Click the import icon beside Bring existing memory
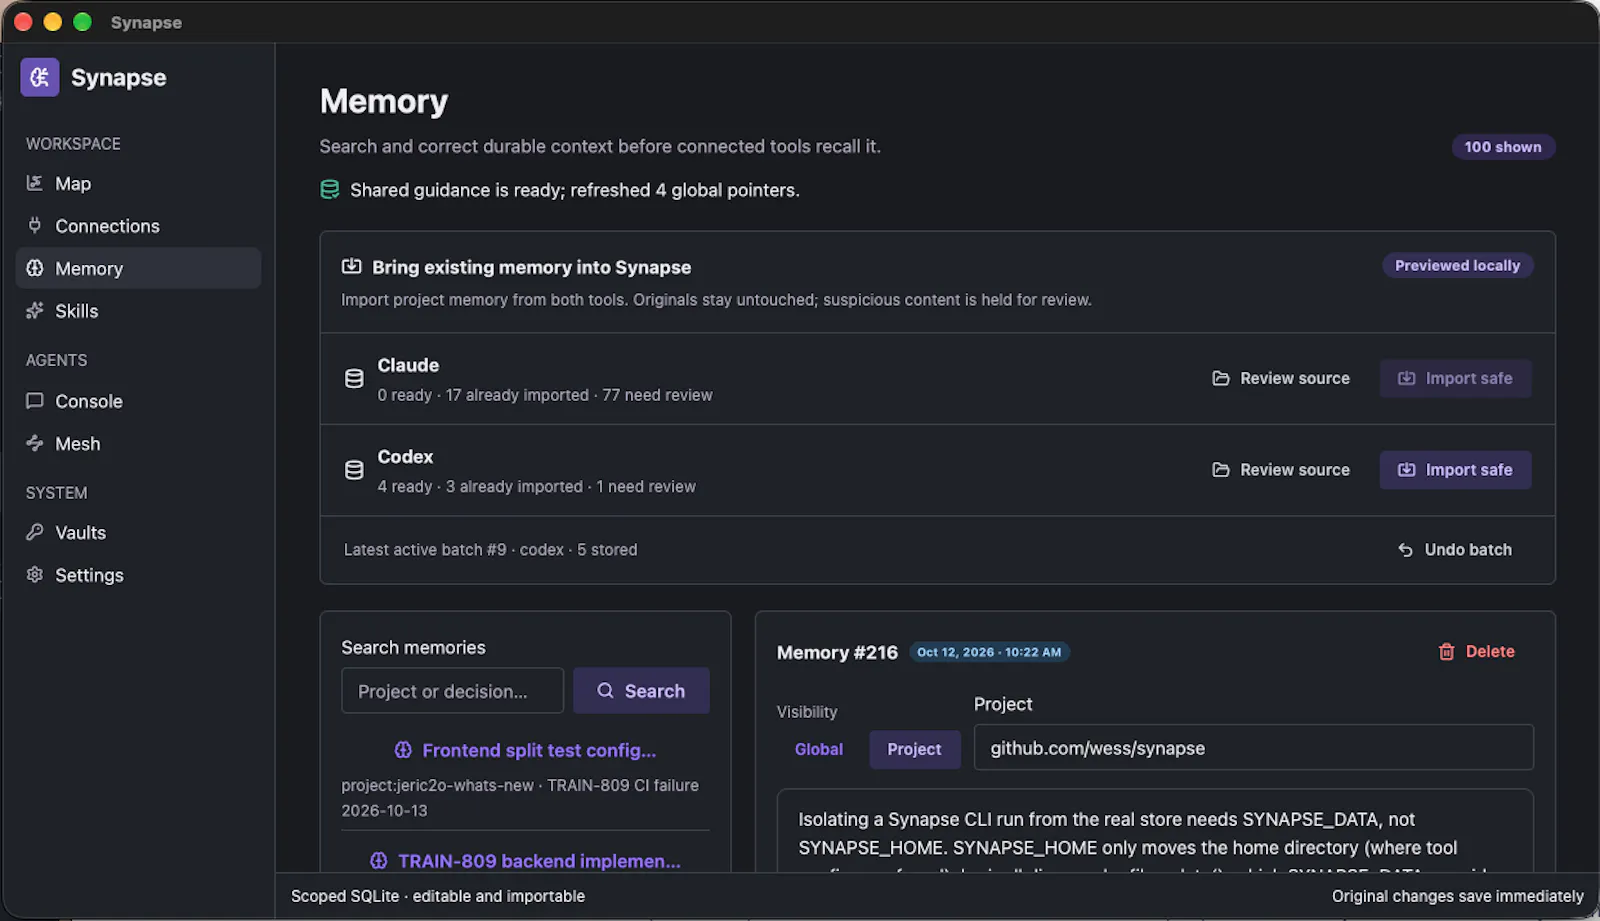Image resolution: width=1600 pixels, height=921 pixels. pyautogui.click(x=351, y=266)
